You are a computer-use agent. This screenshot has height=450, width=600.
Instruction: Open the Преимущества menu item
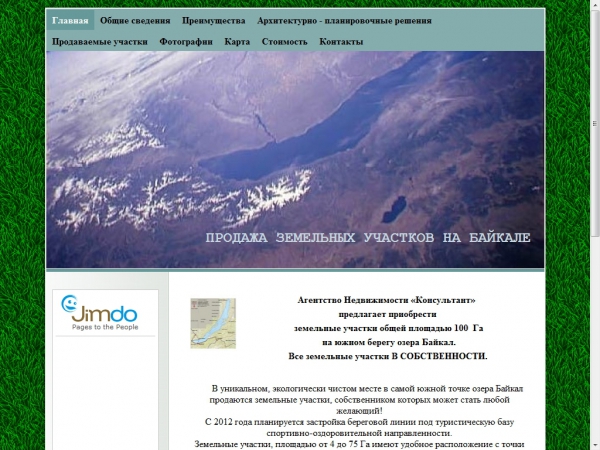tap(214, 21)
